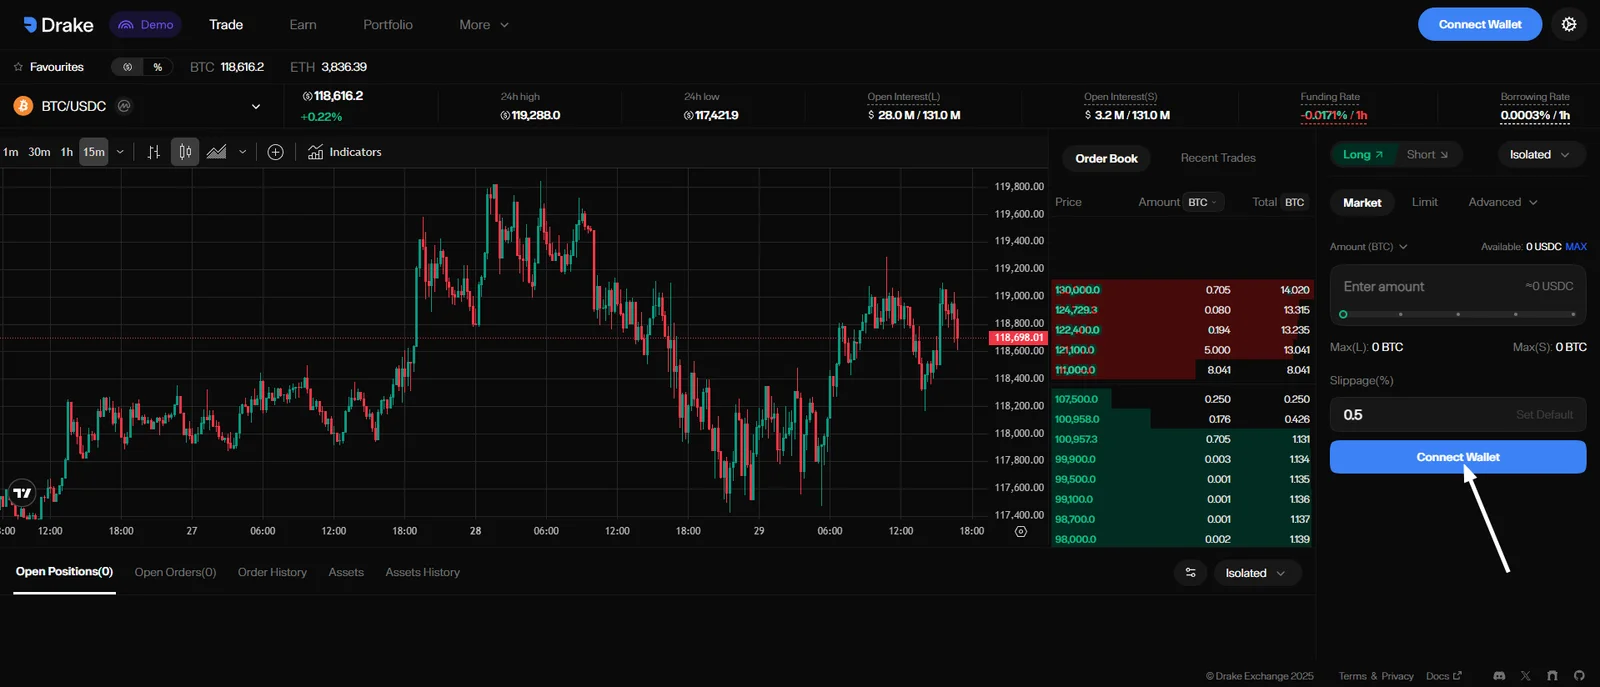This screenshot has width=1600, height=687.
Task: Switch the favourites display to percent
Action: pyautogui.click(x=158, y=67)
